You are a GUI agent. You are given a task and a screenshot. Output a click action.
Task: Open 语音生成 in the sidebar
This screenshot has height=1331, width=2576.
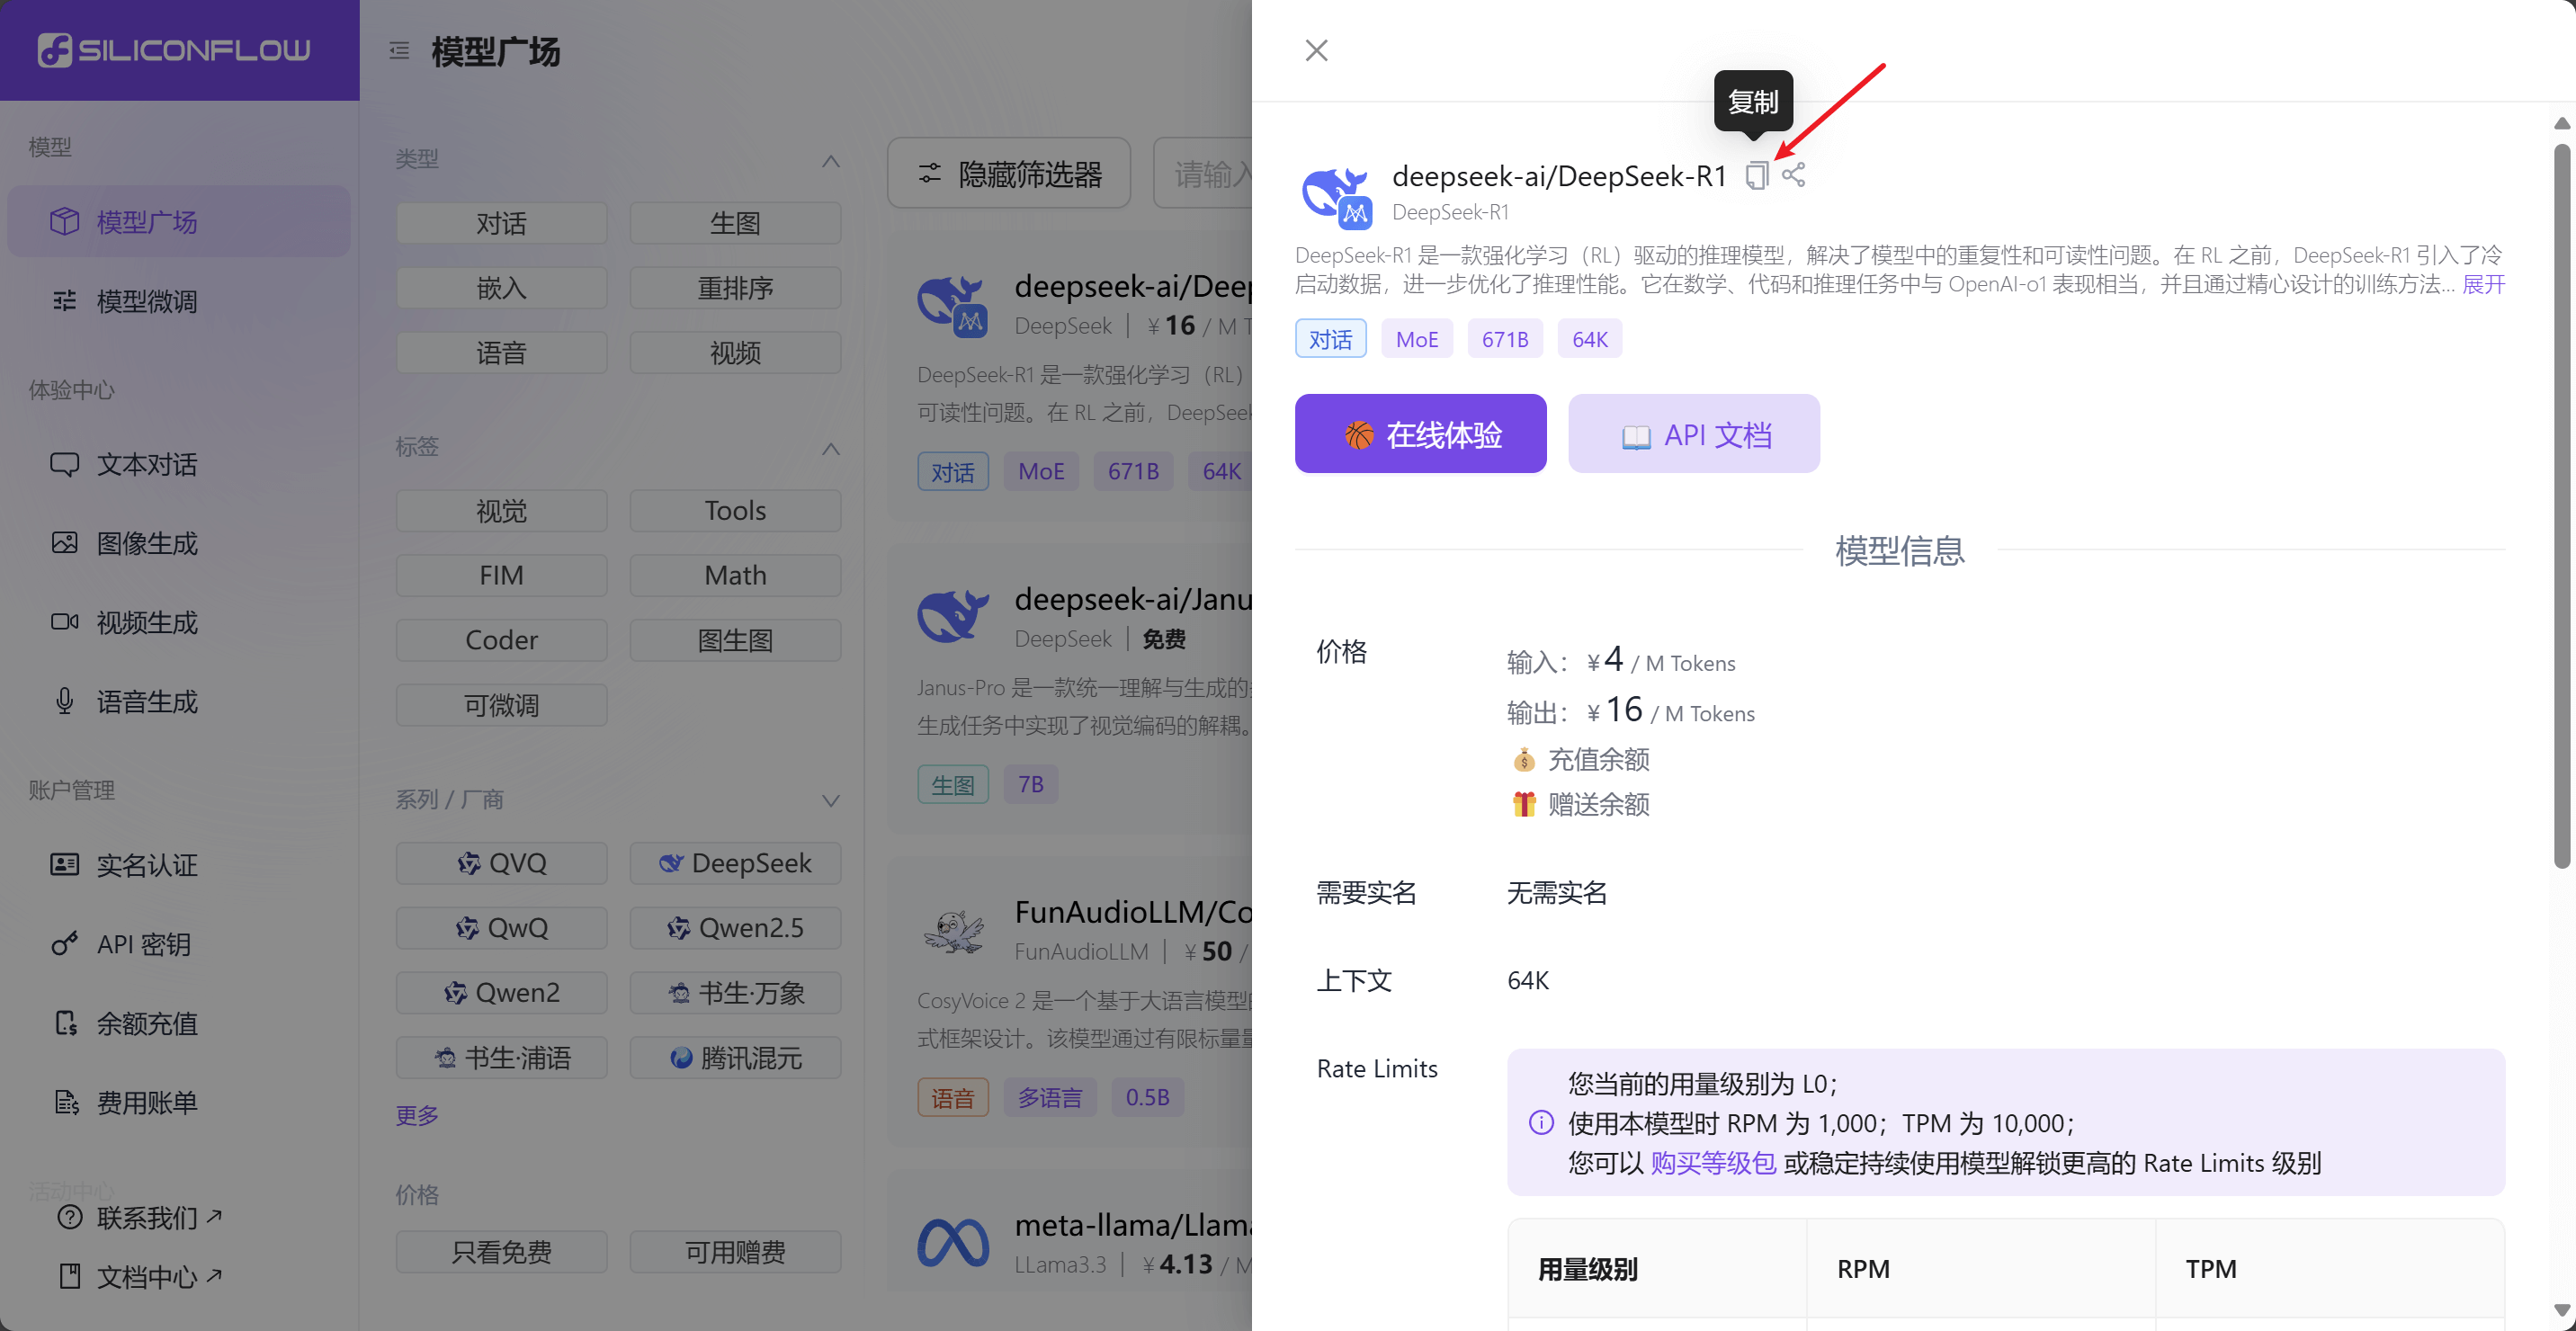pyautogui.click(x=146, y=702)
